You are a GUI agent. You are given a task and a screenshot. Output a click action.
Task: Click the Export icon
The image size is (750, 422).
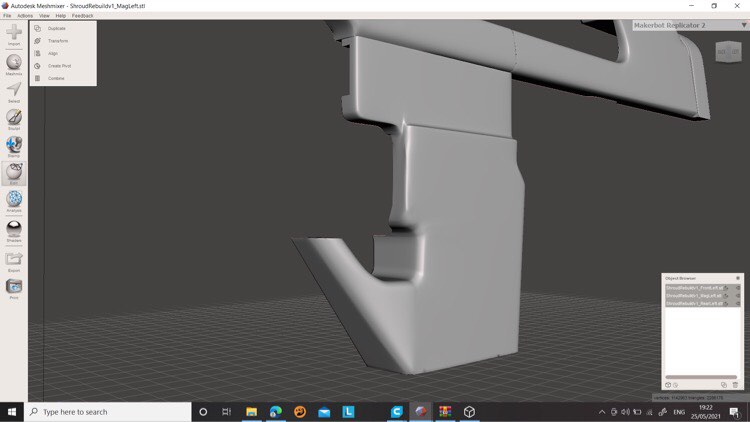tap(14, 260)
